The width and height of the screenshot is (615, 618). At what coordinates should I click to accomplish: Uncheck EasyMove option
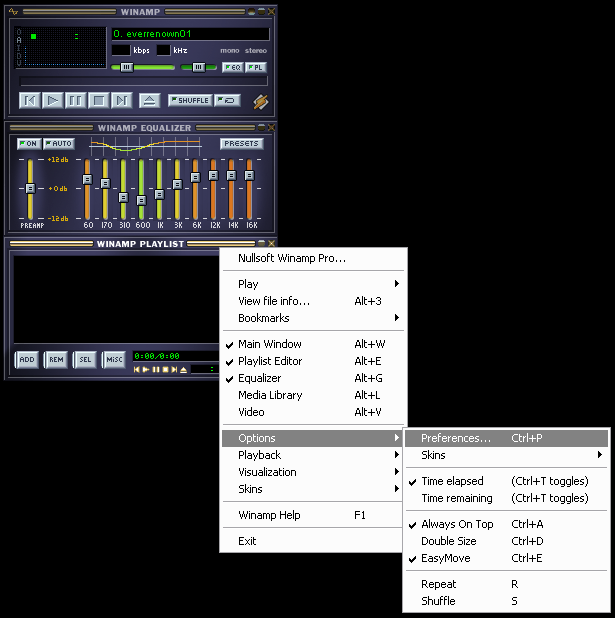(x=507, y=558)
